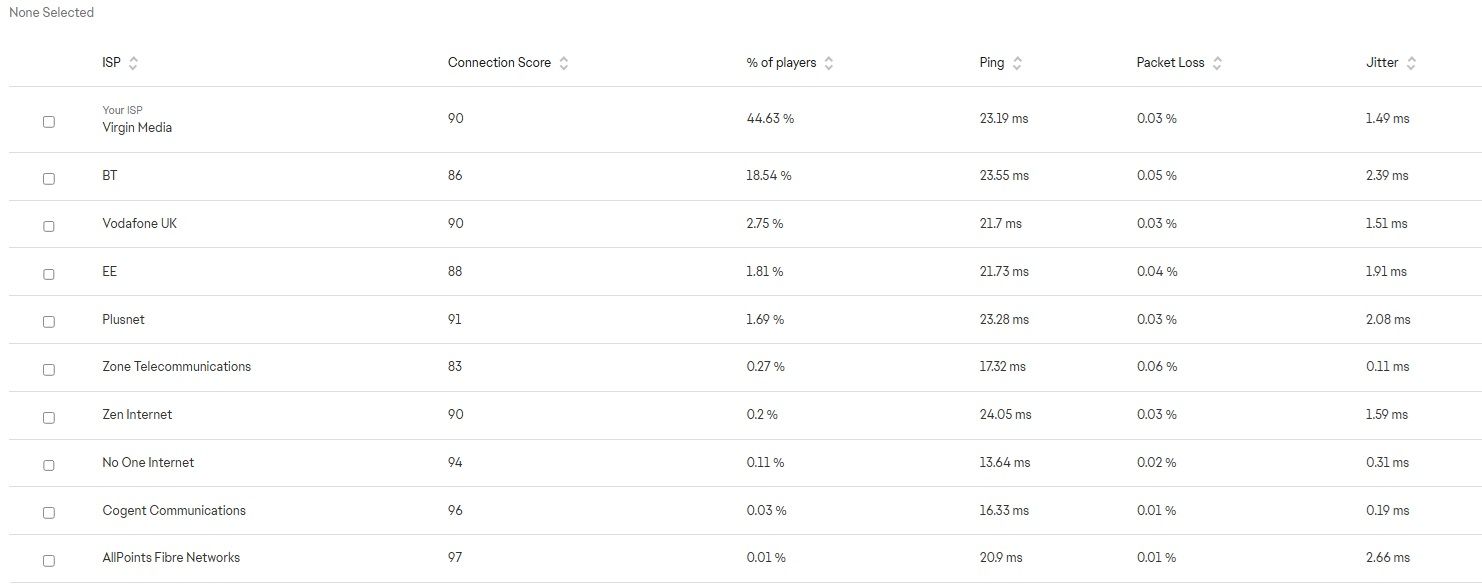Select the BT row checkbox
The image size is (1482, 585).
(49, 179)
